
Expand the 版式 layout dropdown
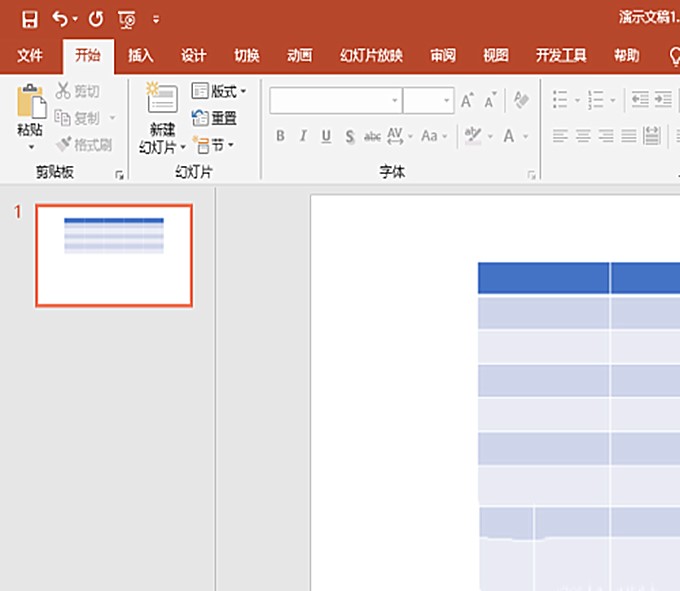tap(243, 91)
